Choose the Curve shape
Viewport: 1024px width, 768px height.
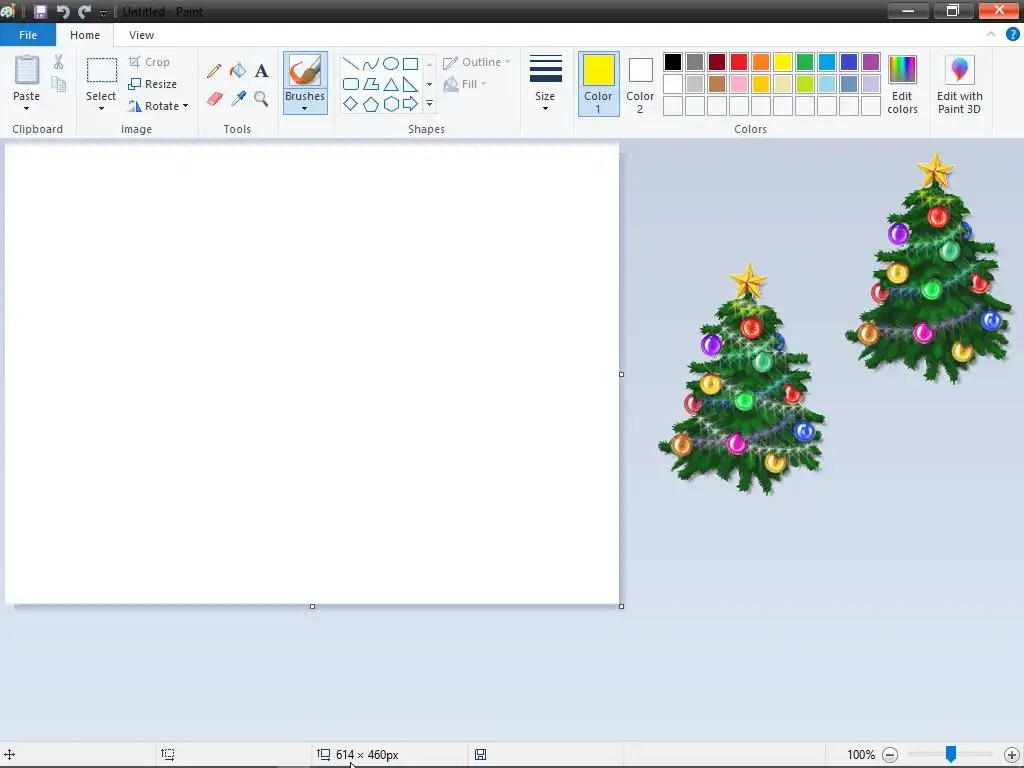[370, 64]
